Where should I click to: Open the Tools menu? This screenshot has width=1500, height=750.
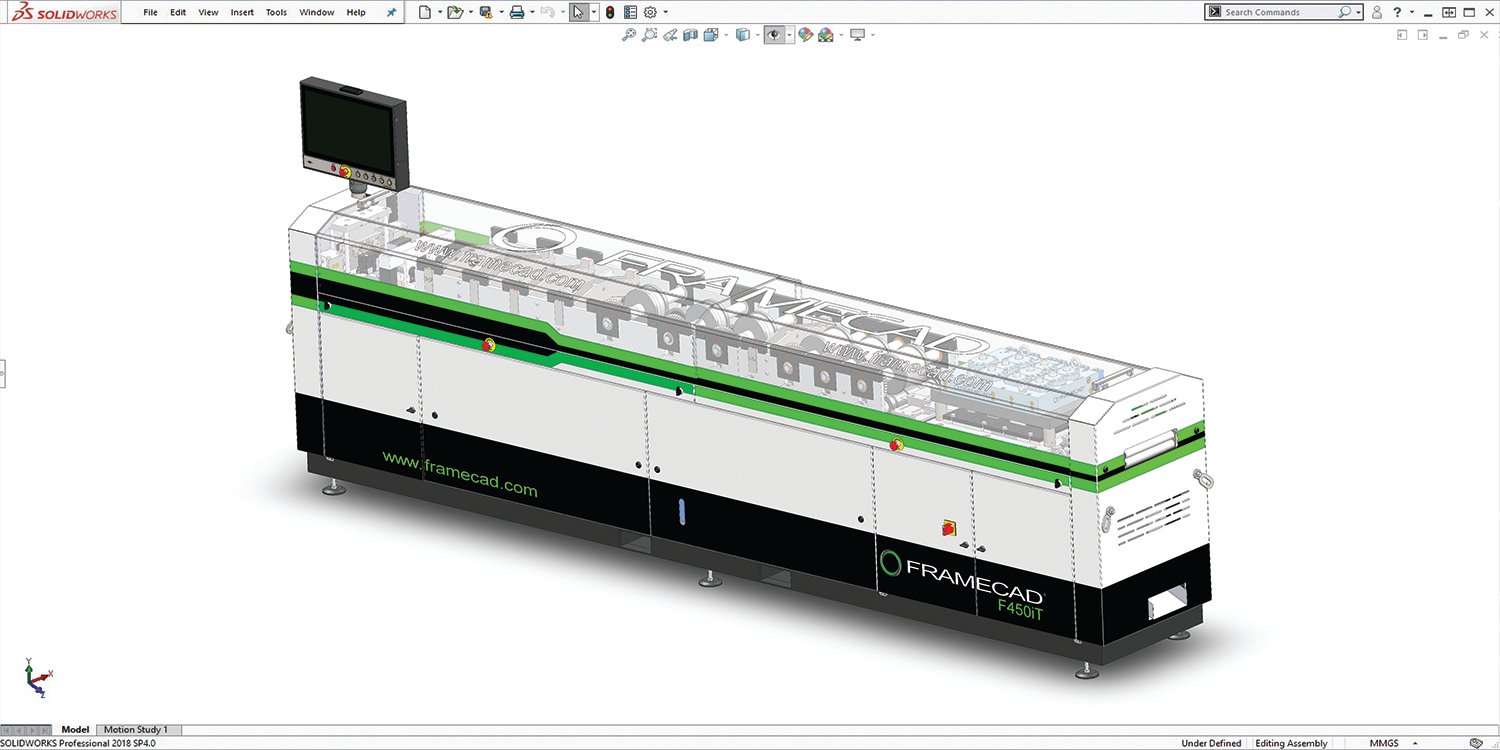[276, 12]
